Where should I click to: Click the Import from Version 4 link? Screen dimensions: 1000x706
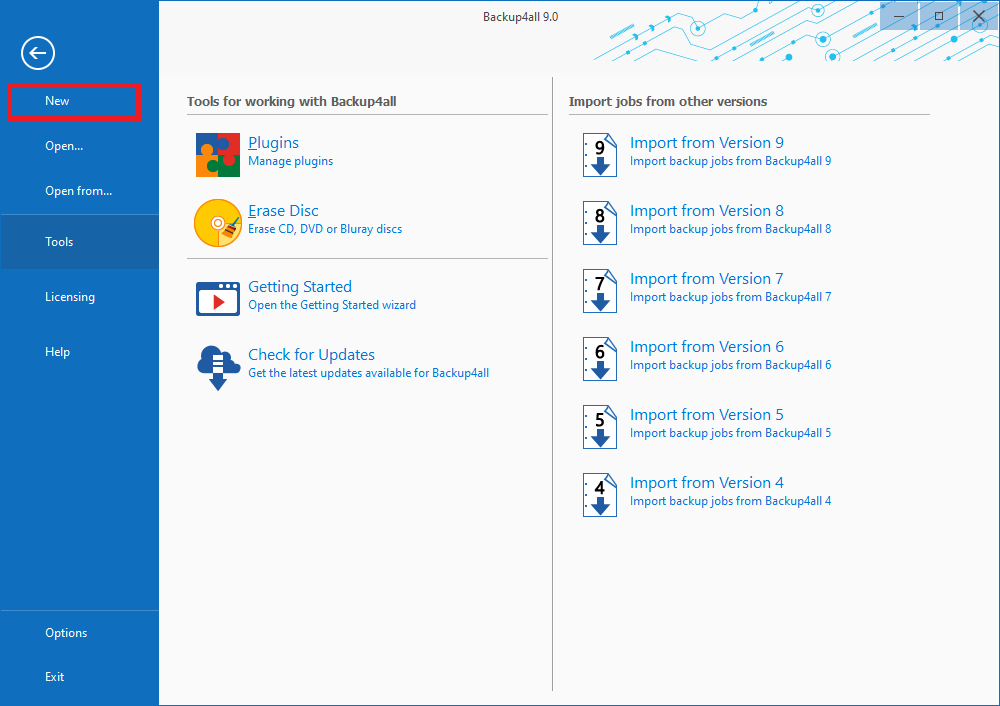(x=707, y=483)
